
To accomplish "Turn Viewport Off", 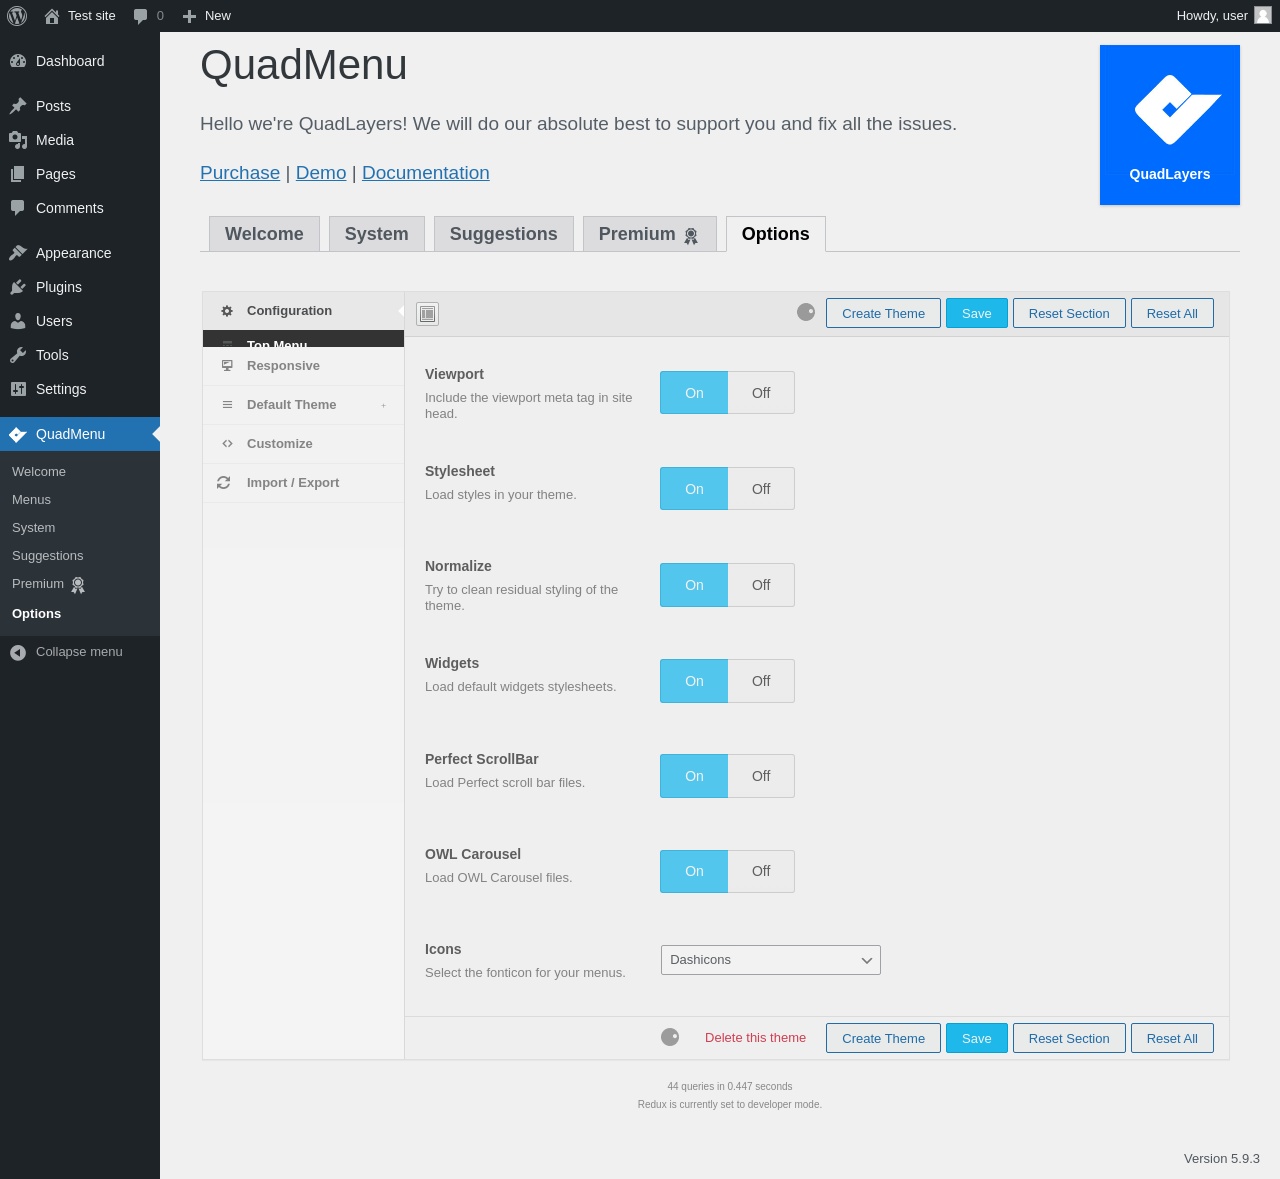I will coord(761,393).
